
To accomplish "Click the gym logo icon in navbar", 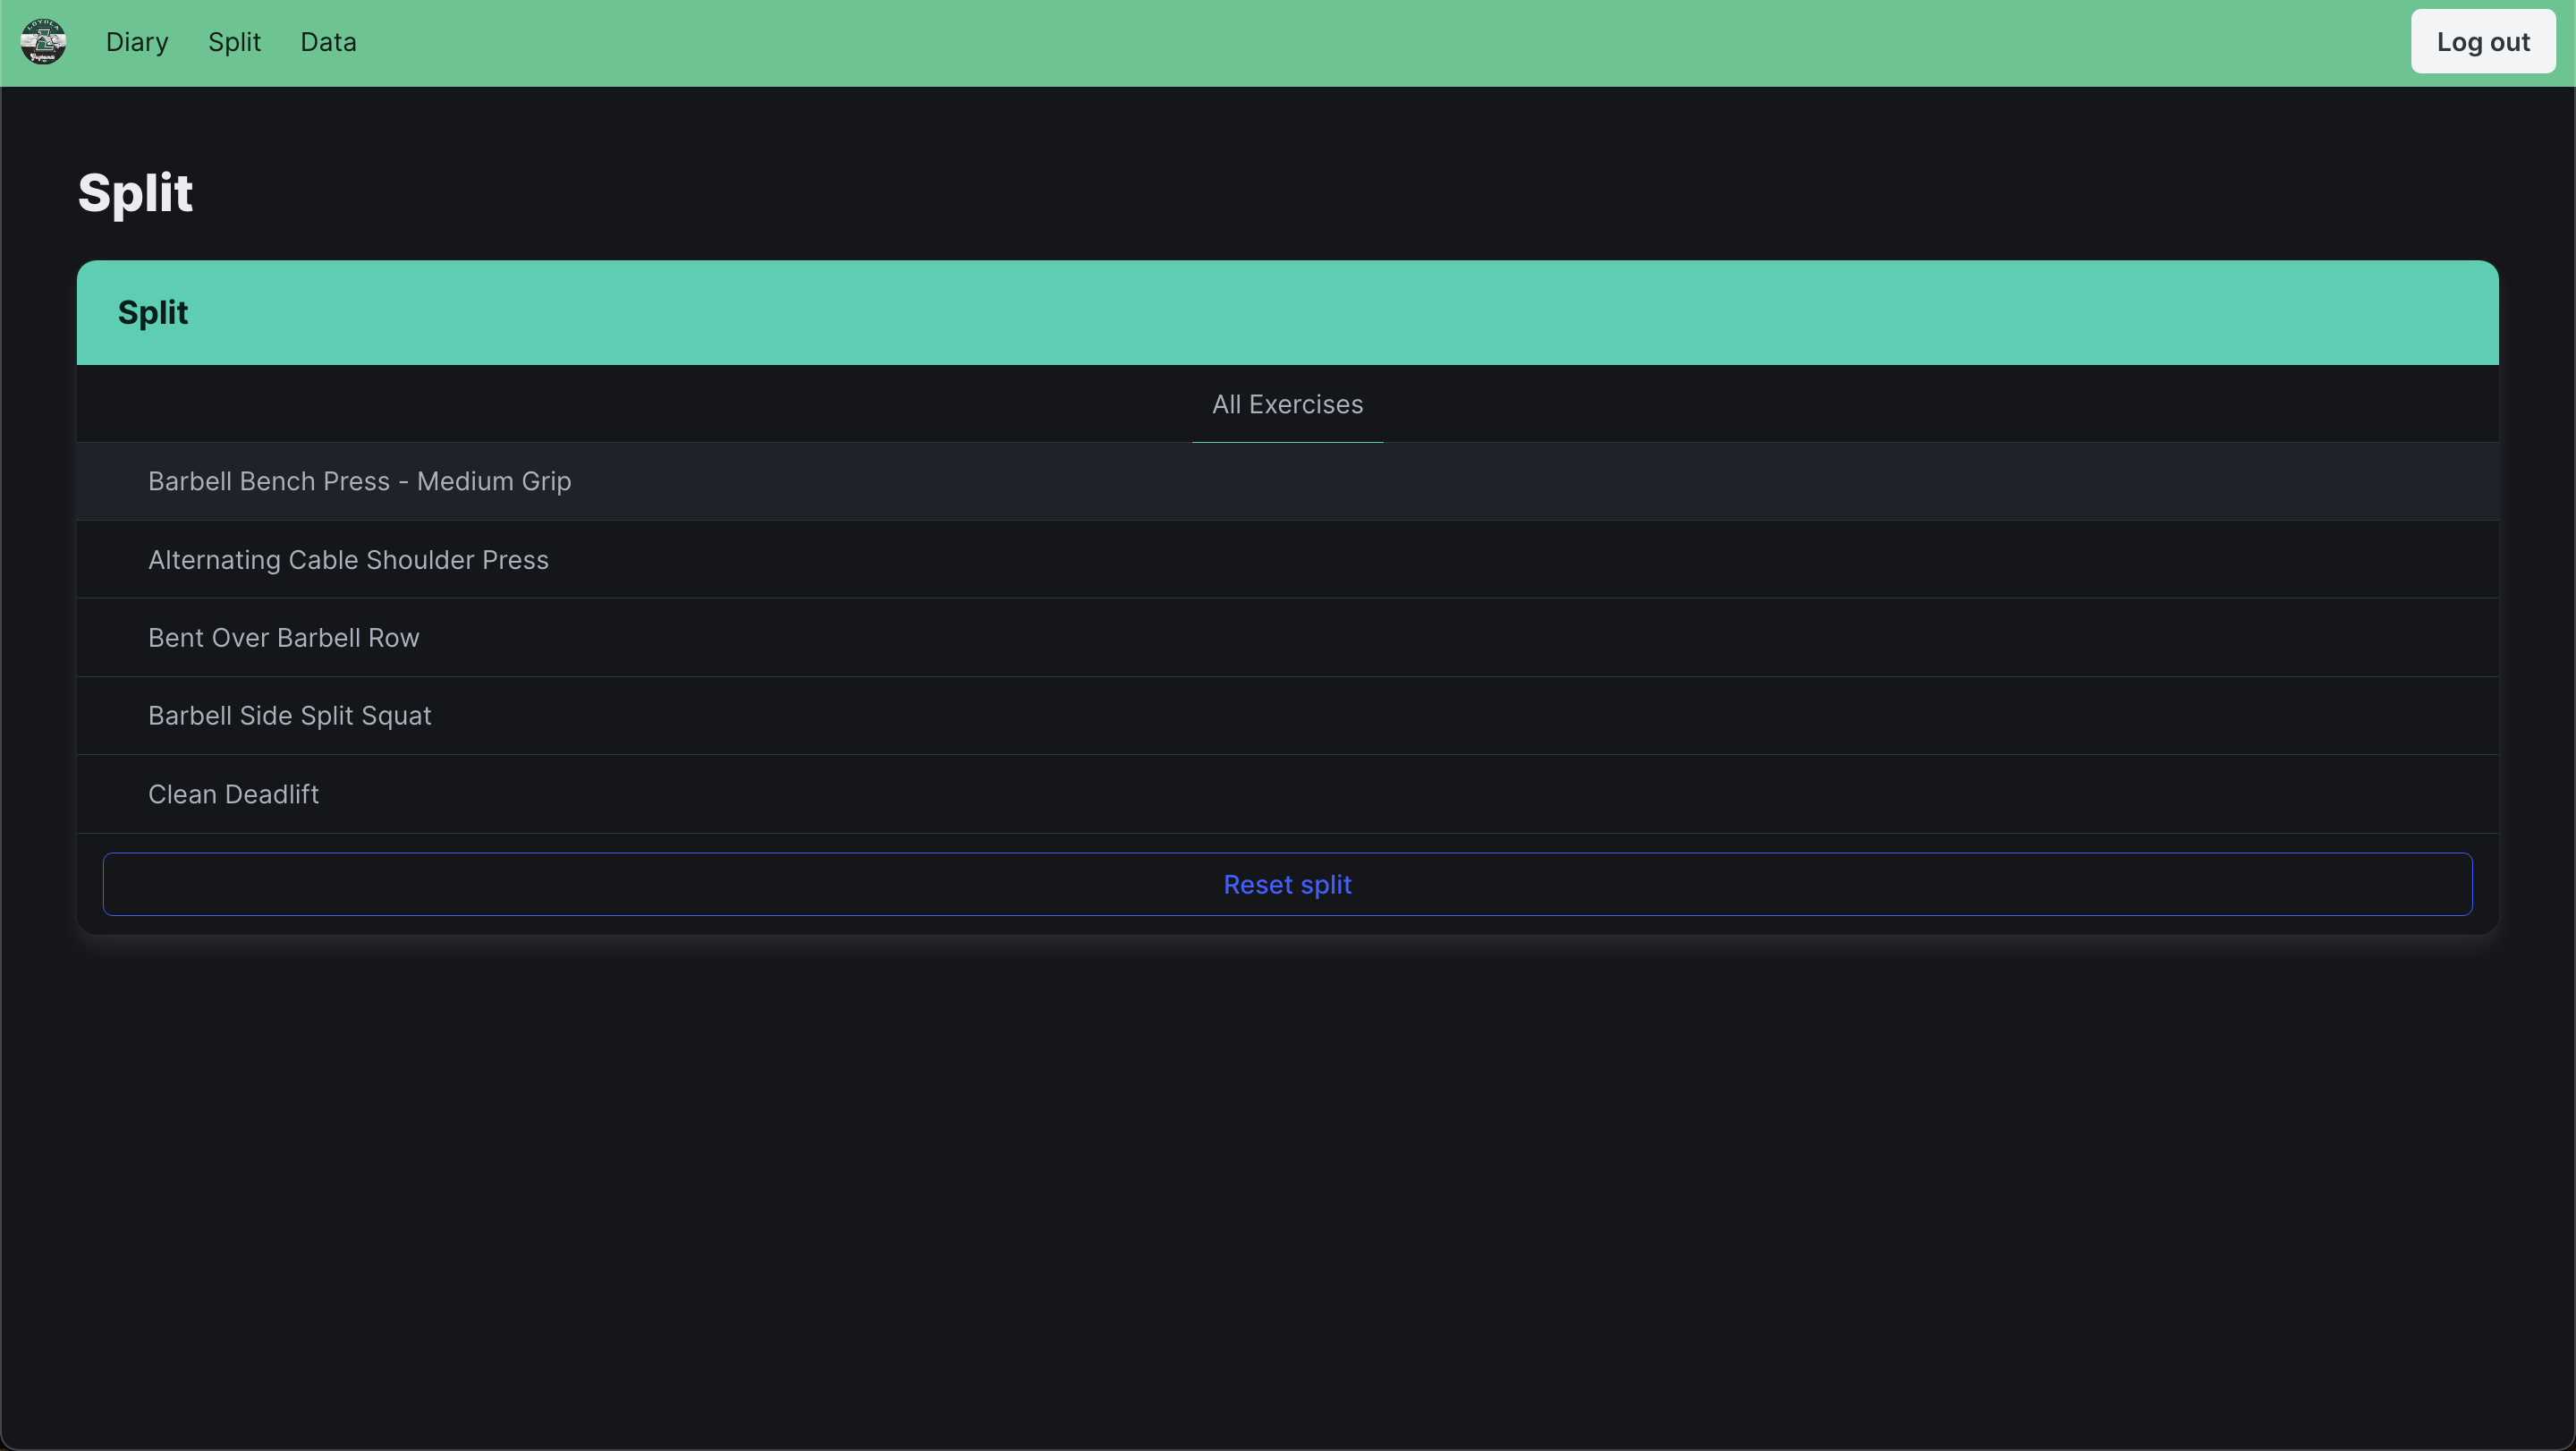I will pyautogui.click(x=43, y=42).
